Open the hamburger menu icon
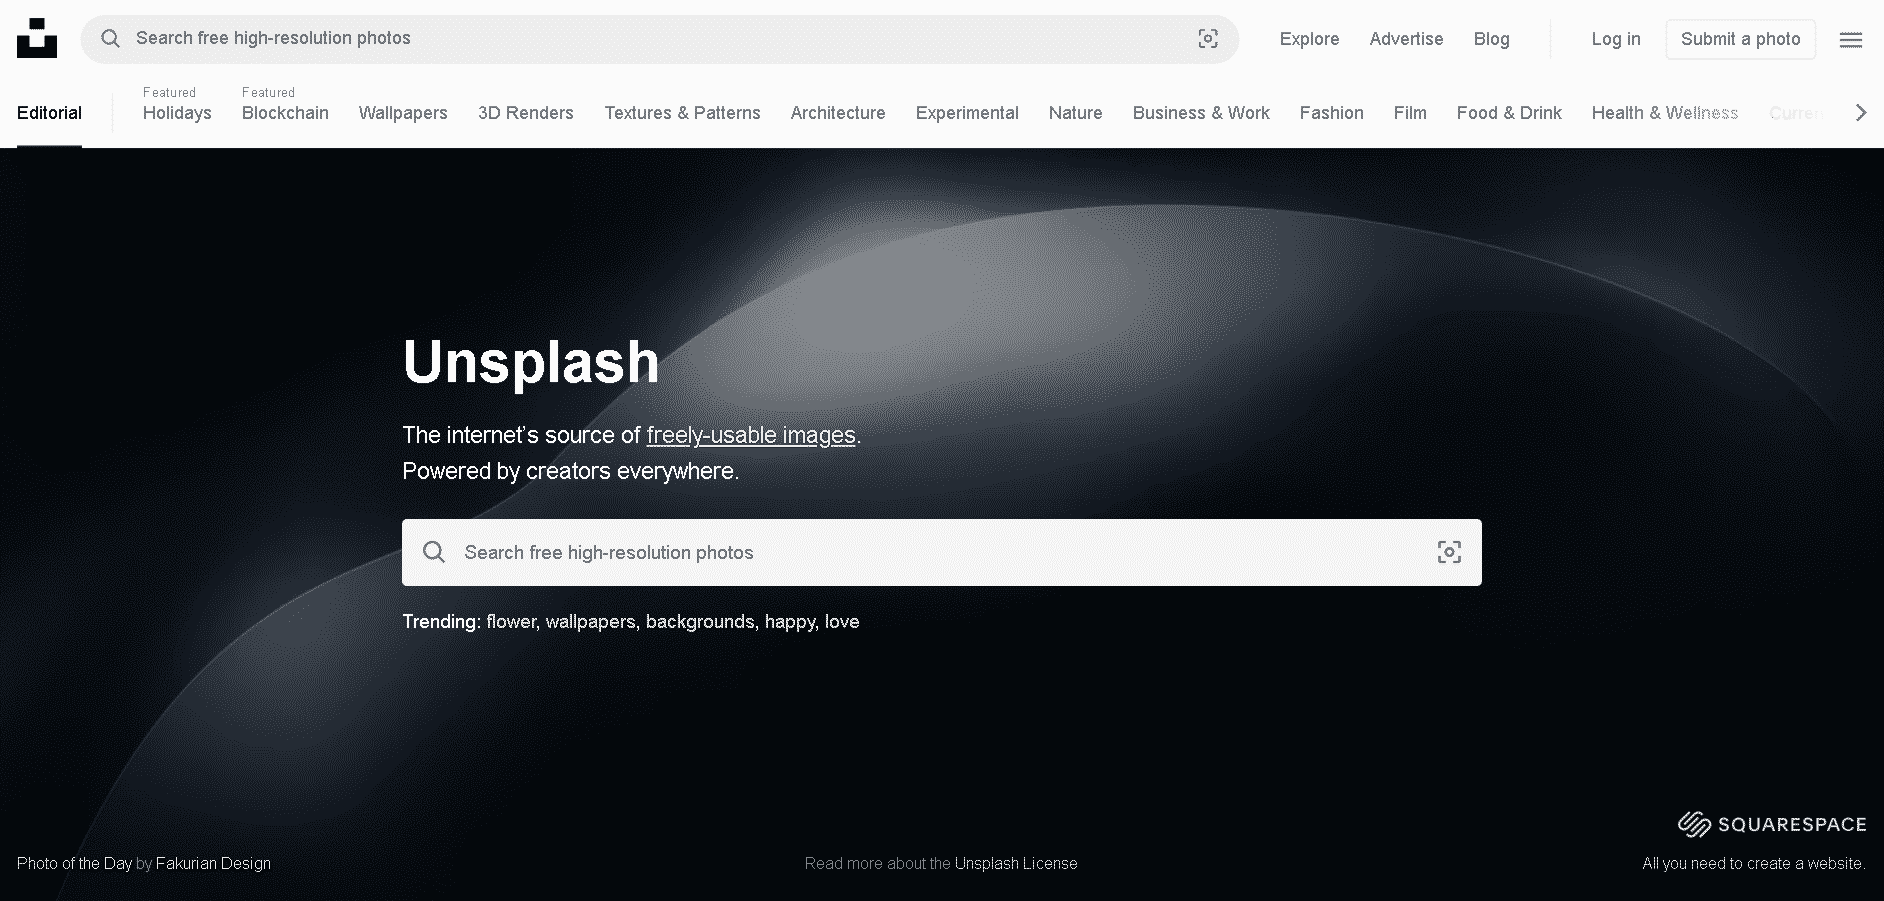 point(1851,40)
